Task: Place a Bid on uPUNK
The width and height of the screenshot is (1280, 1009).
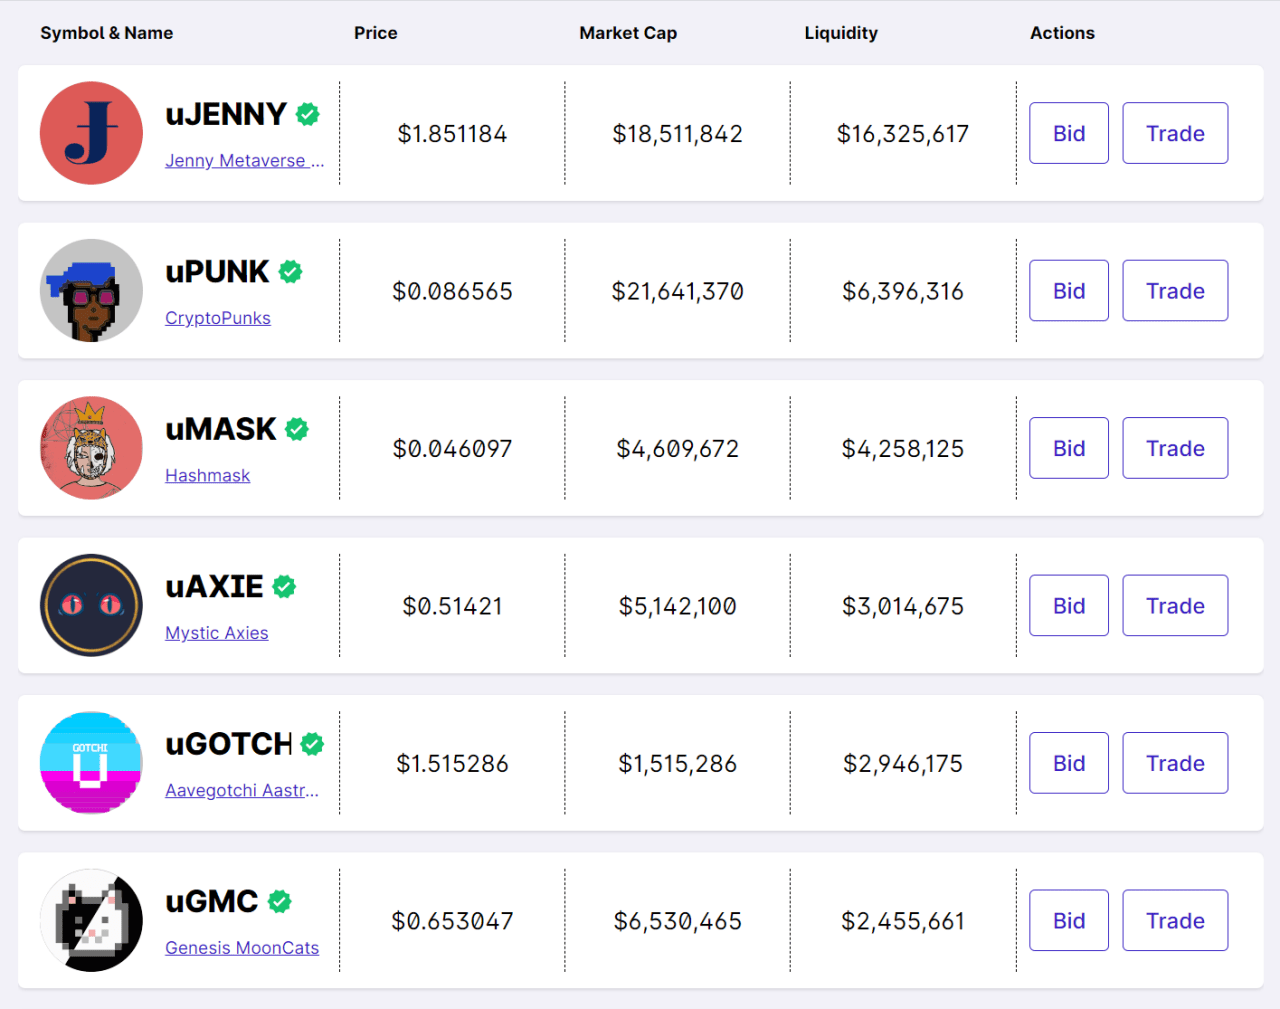Action: coord(1069,291)
